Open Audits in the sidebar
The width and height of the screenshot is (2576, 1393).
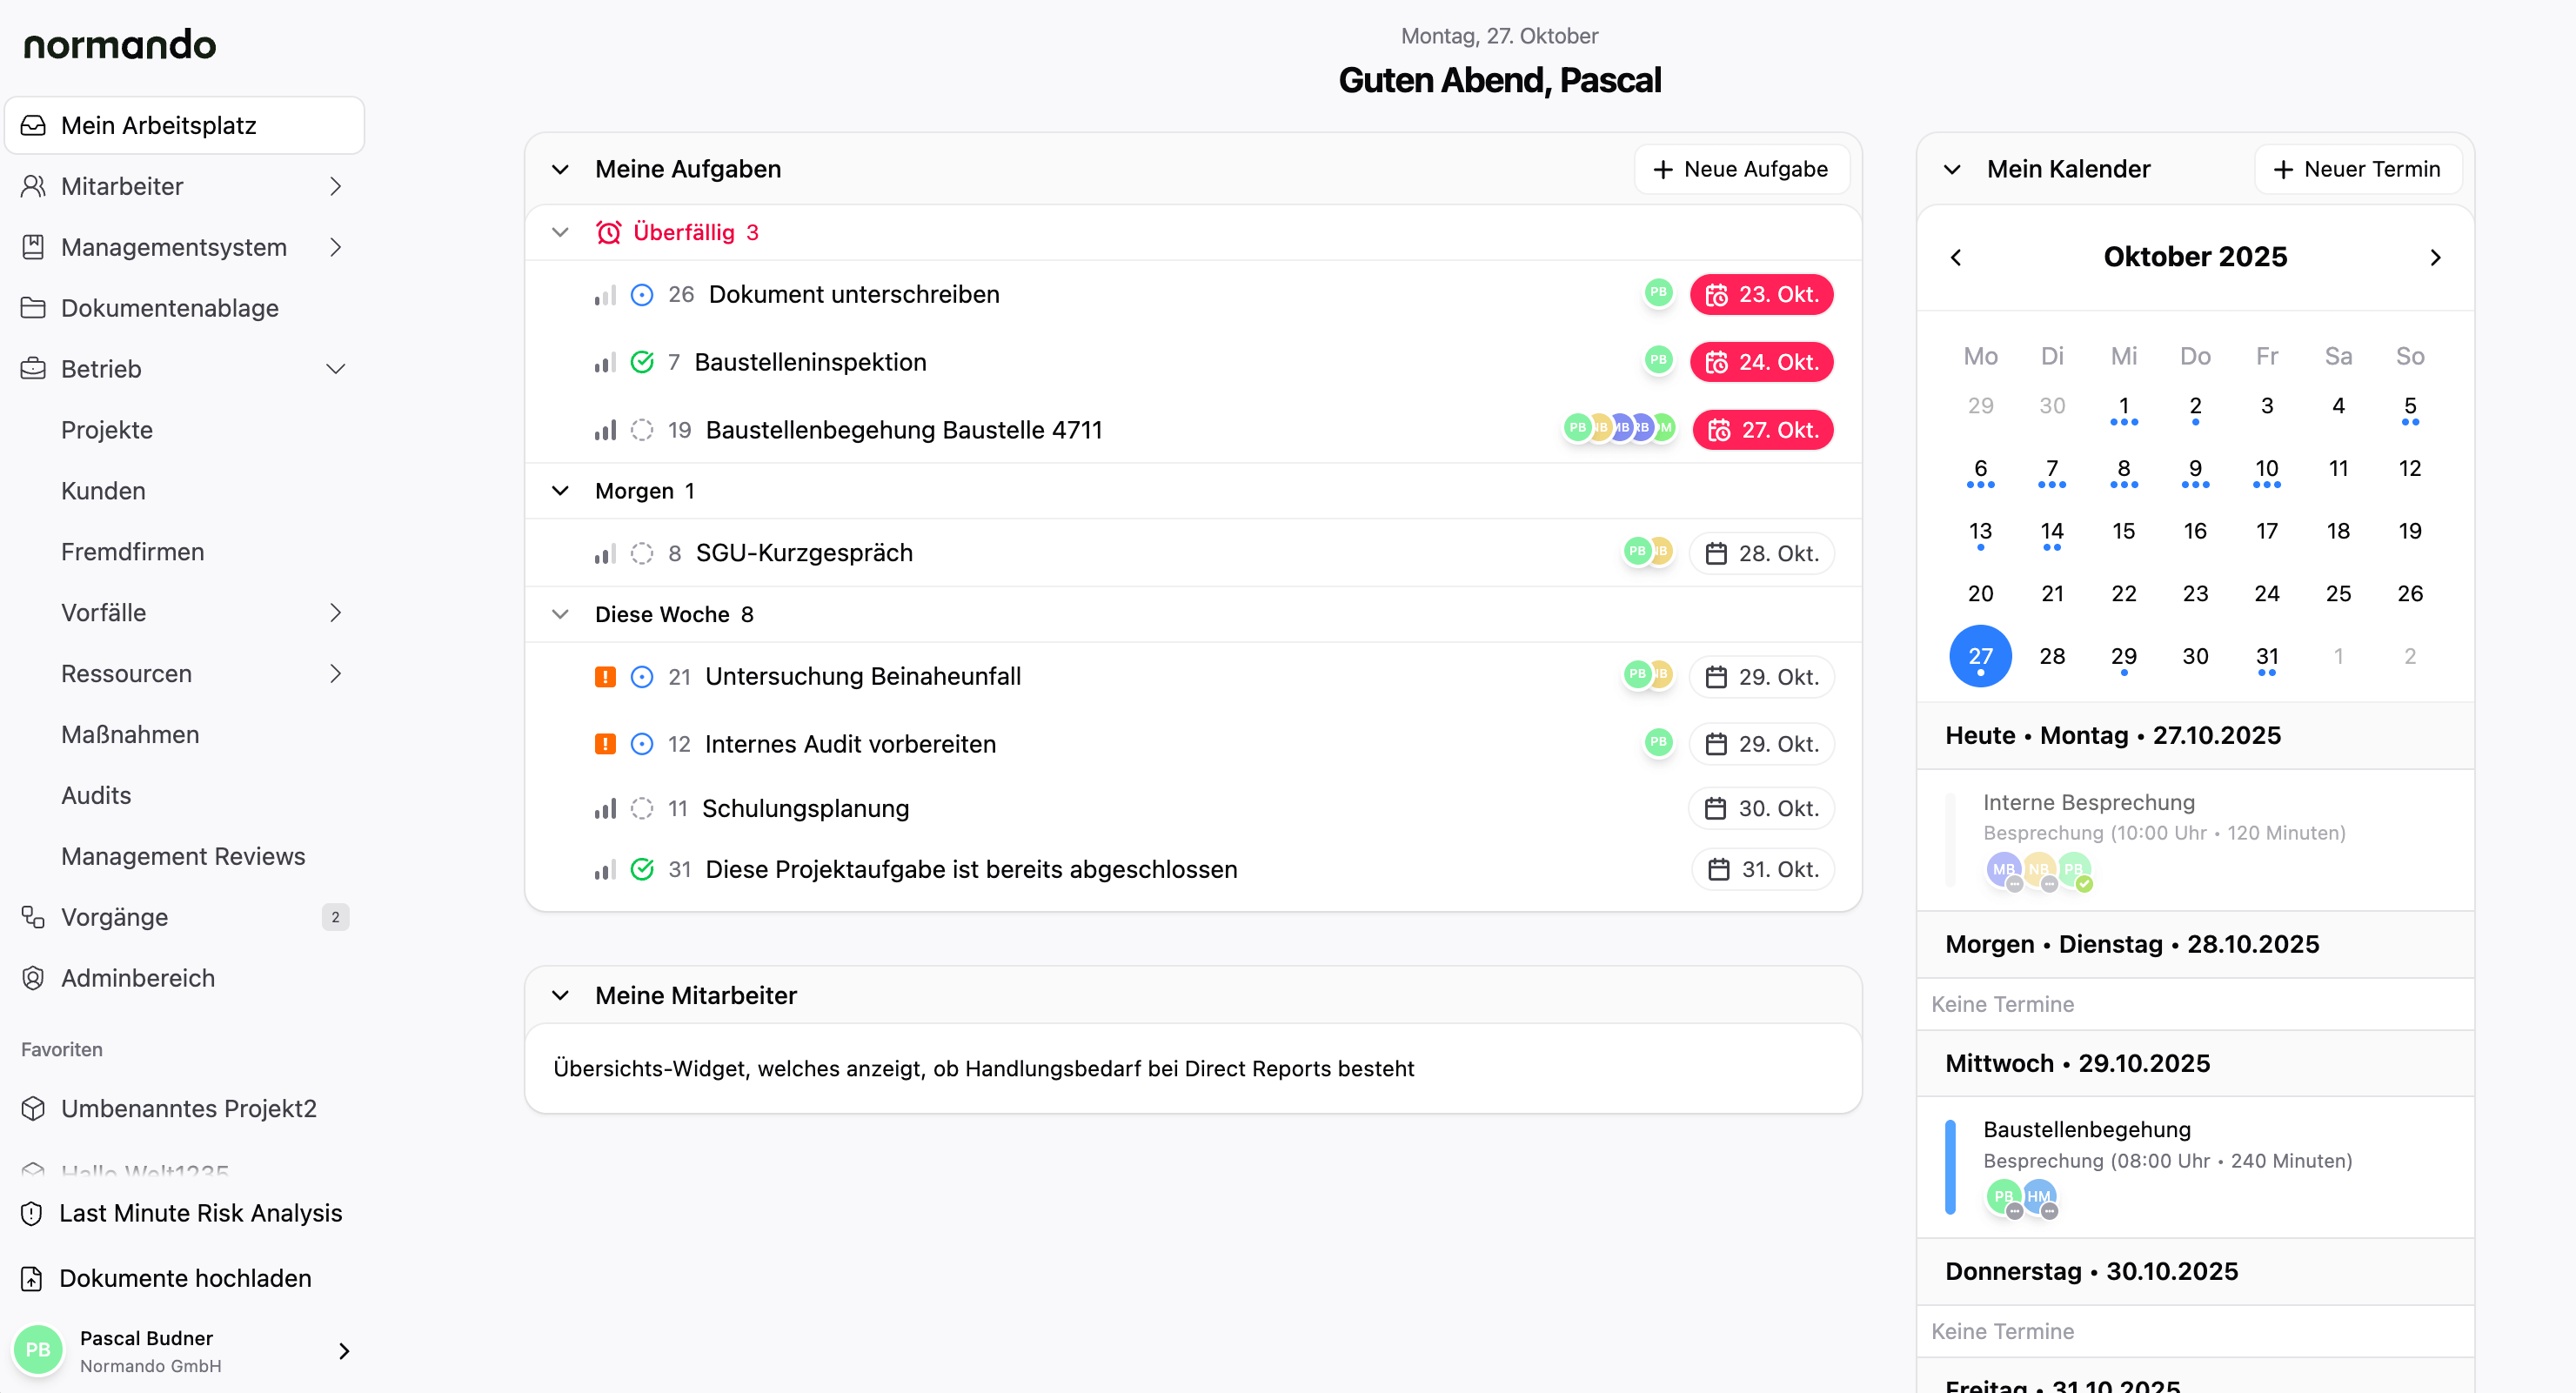coord(96,795)
